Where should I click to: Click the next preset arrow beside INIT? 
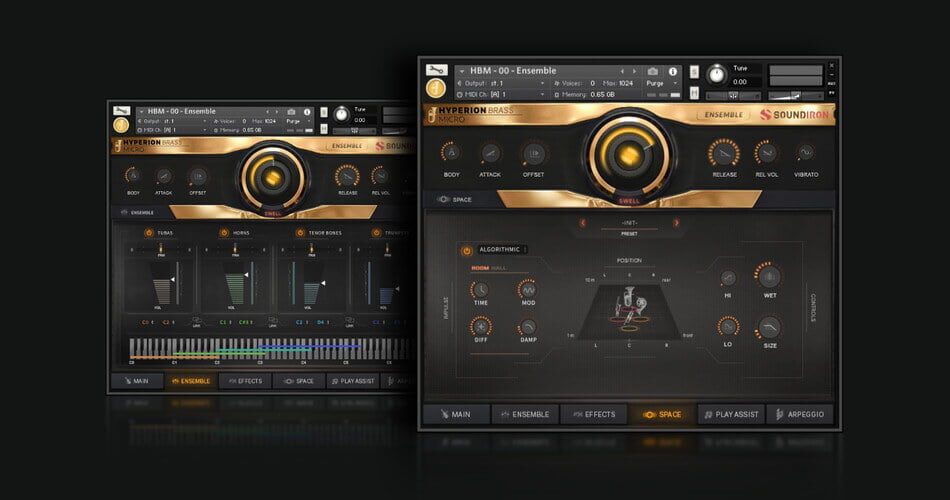point(676,223)
